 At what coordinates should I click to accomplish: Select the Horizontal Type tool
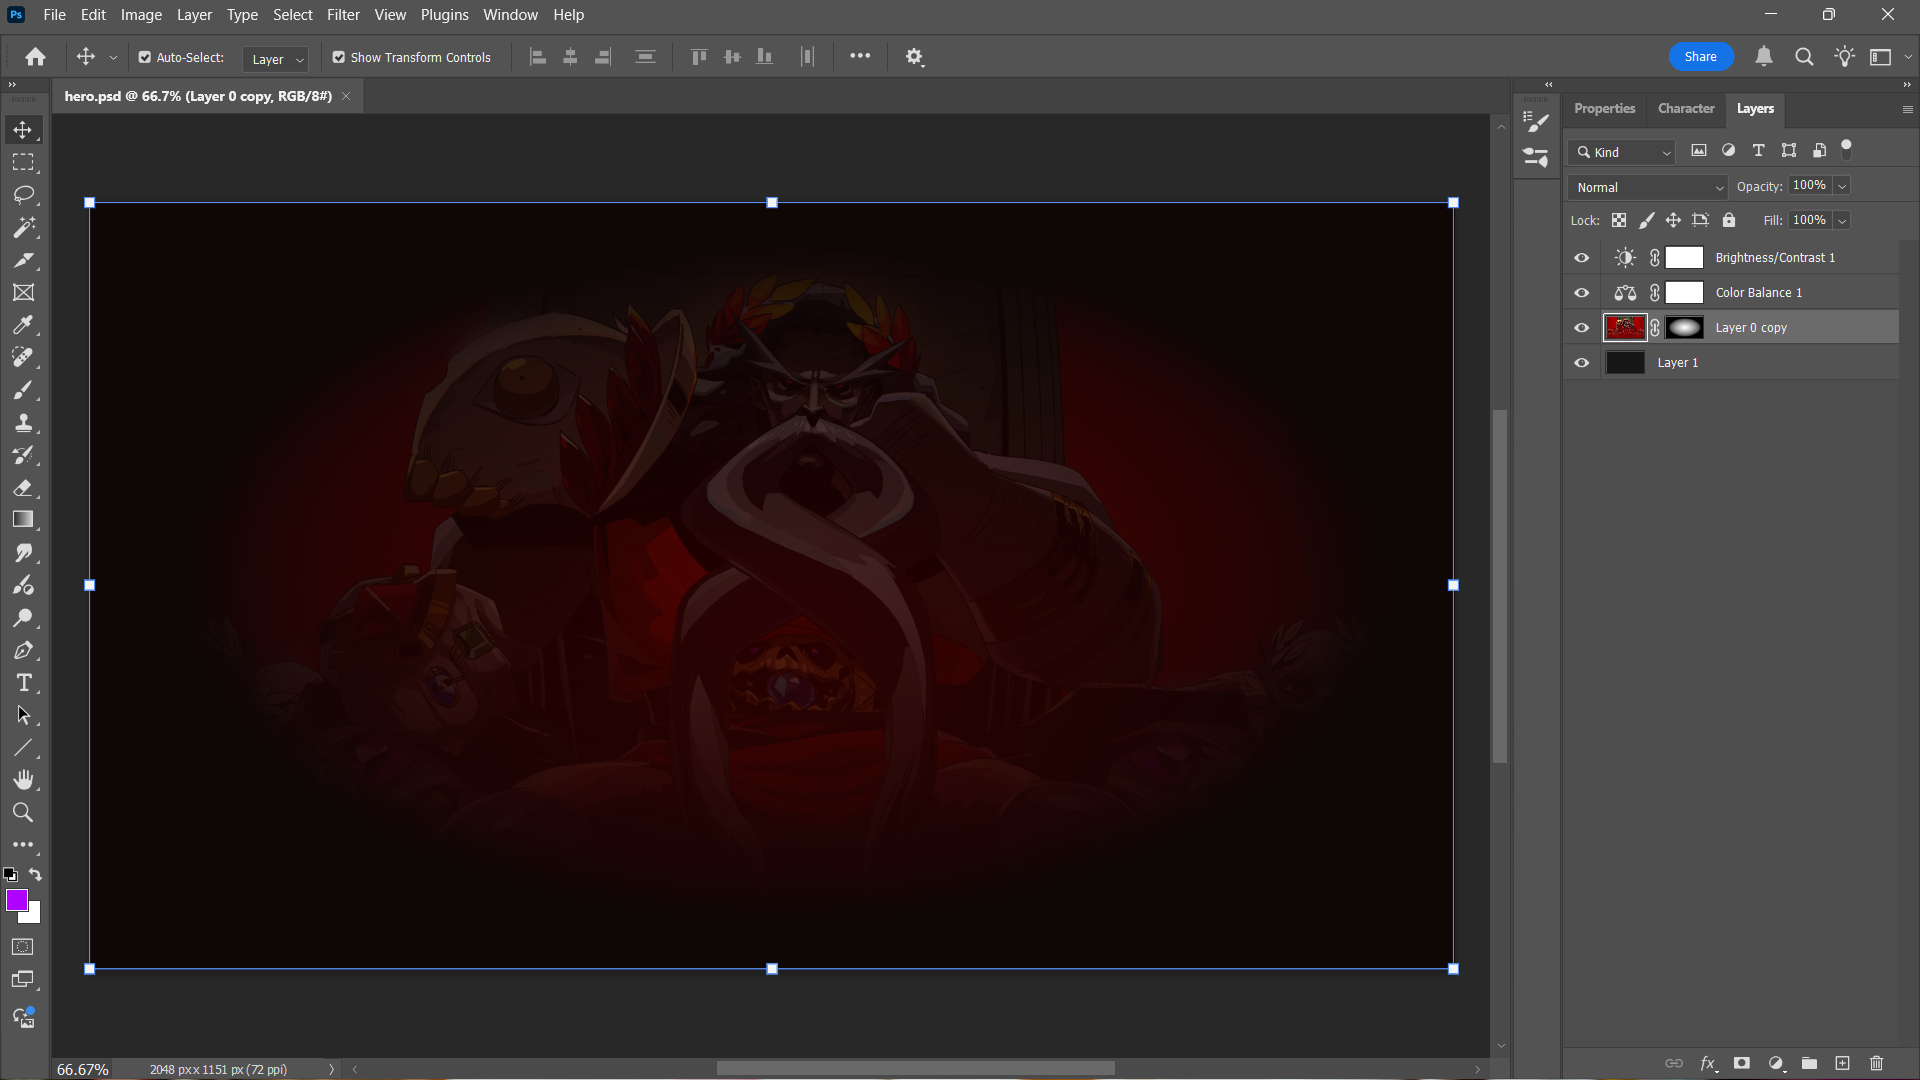[23, 683]
